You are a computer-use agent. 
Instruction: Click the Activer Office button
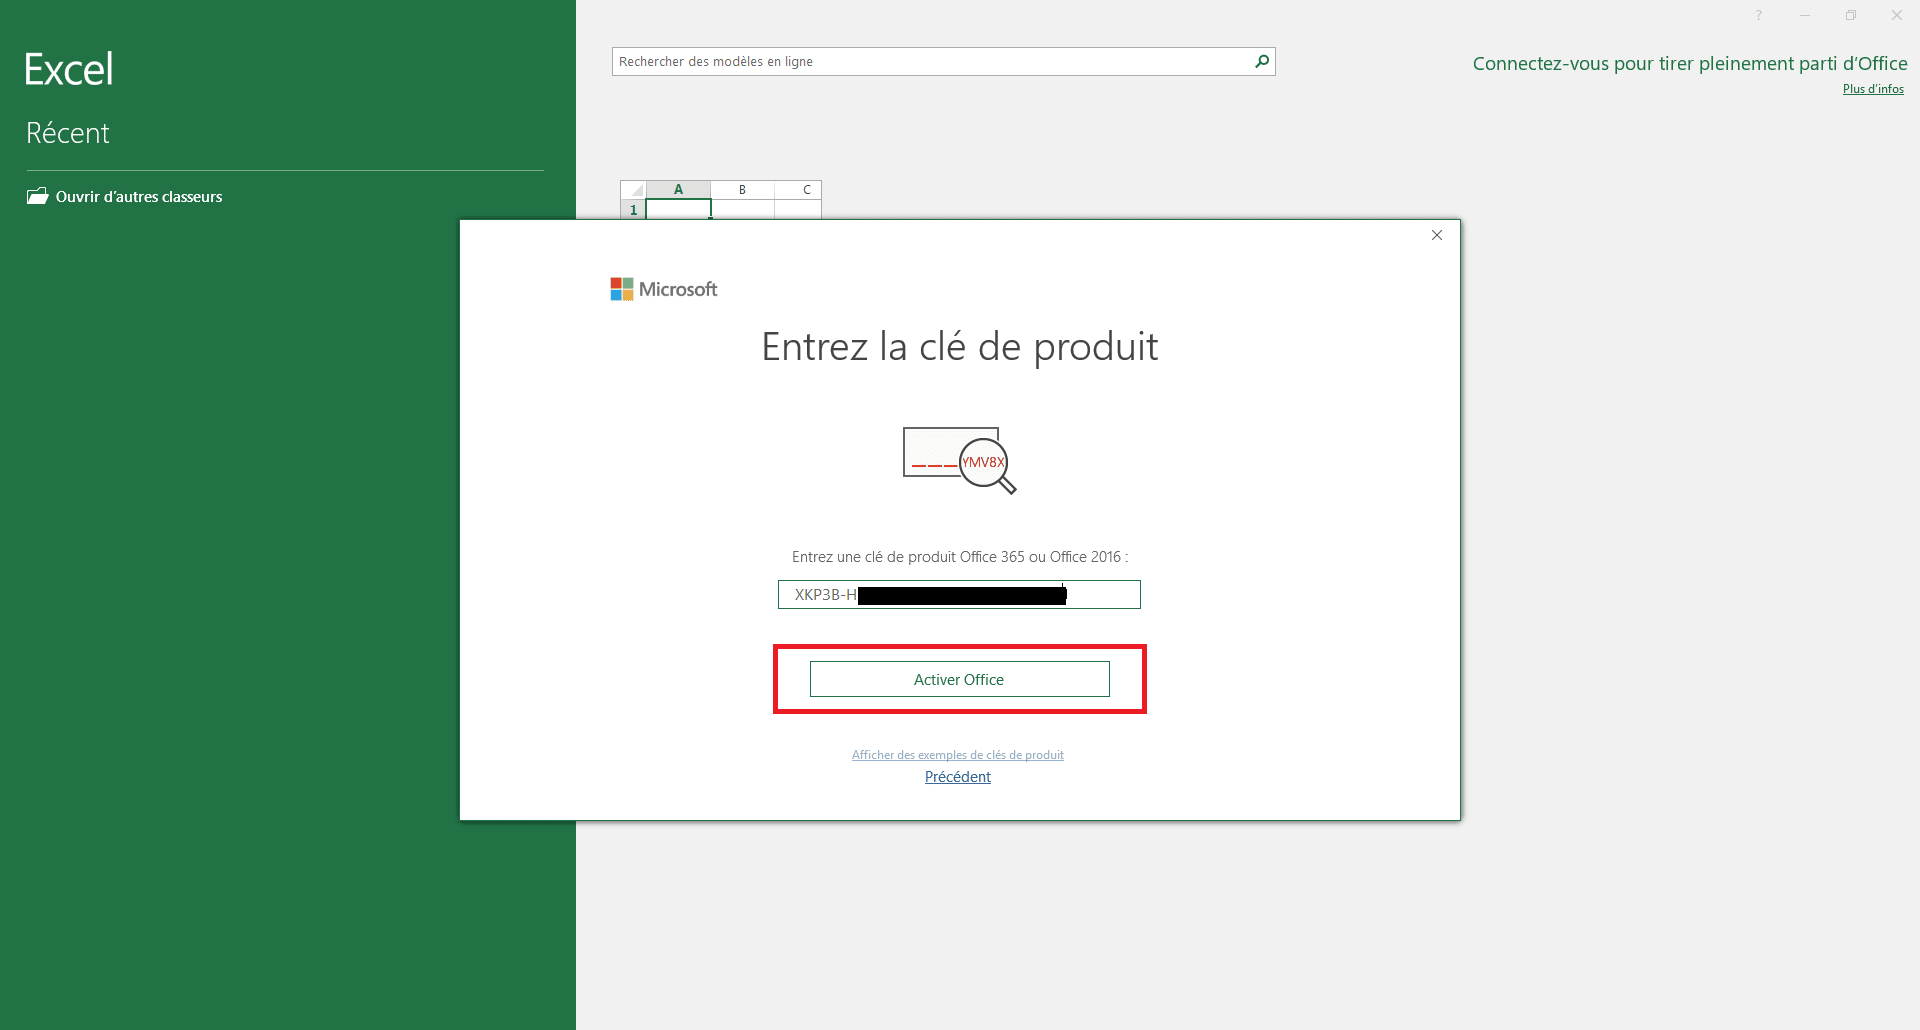958,679
